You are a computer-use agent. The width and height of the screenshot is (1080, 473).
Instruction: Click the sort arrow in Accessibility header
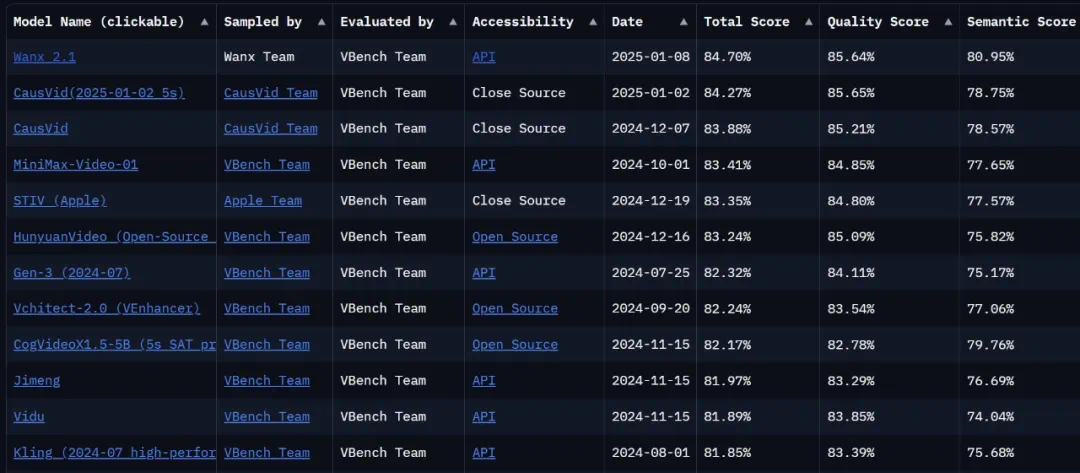pyautogui.click(x=592, y=21)
